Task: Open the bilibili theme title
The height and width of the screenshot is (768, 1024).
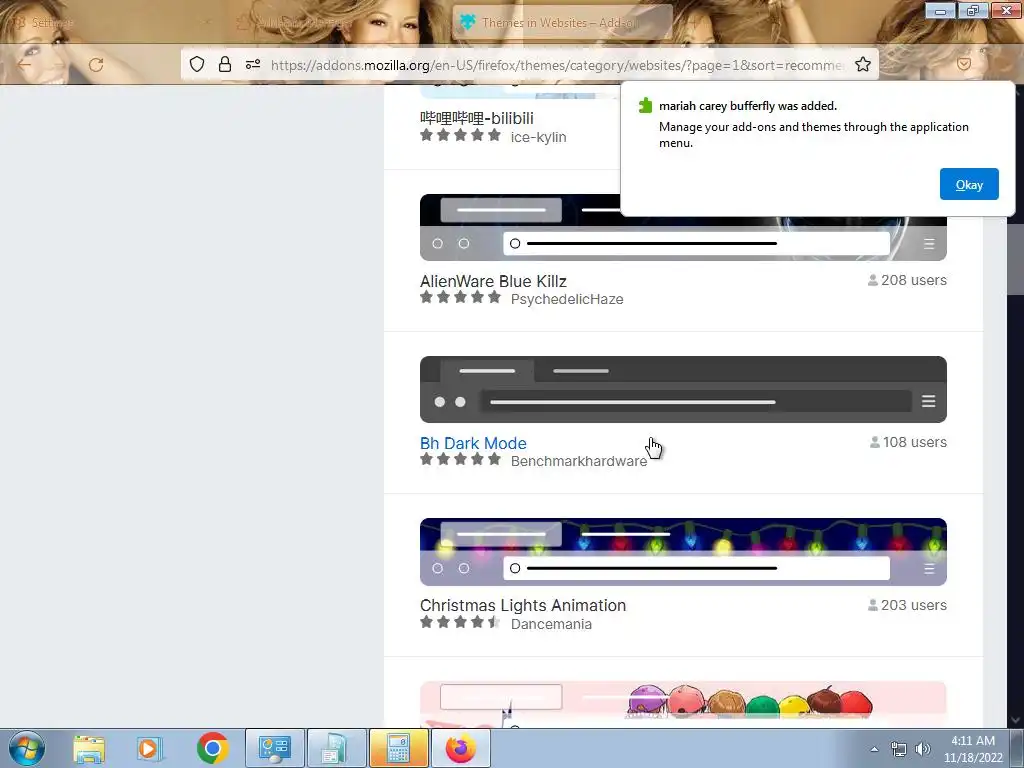Action: [x=477, y=118]
